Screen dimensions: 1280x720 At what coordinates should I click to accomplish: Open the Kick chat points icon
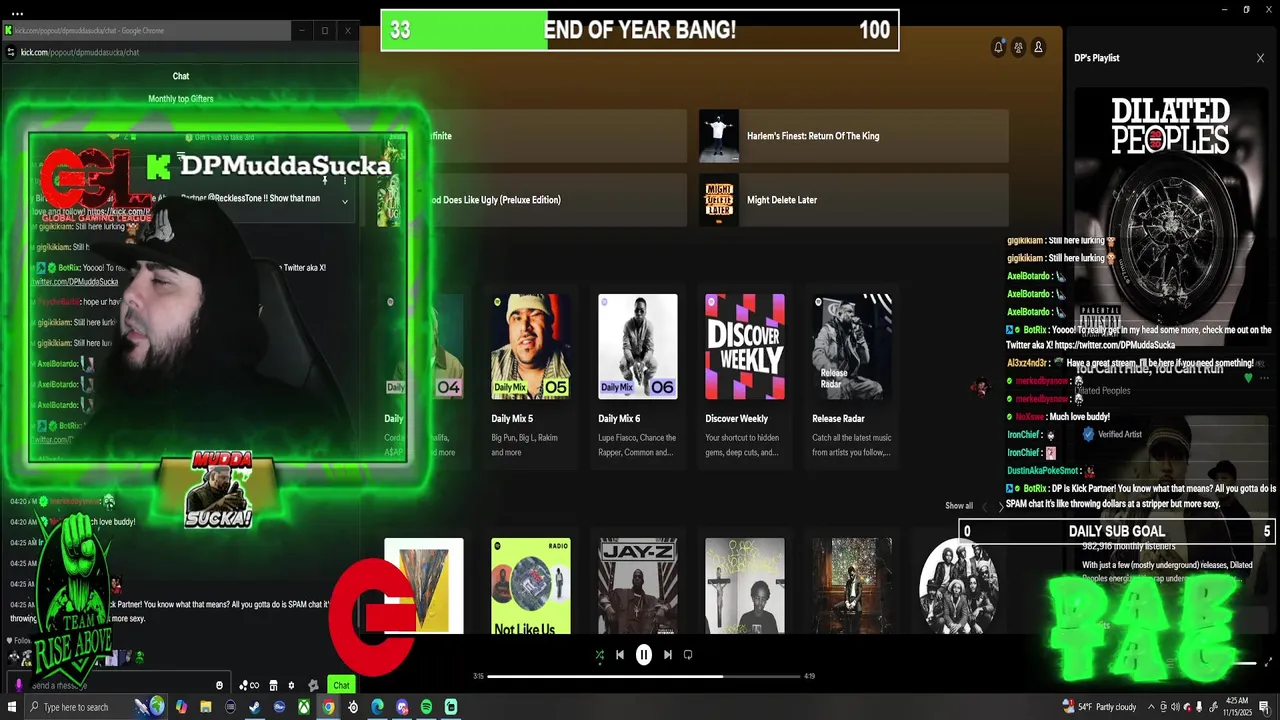(249, 685)
